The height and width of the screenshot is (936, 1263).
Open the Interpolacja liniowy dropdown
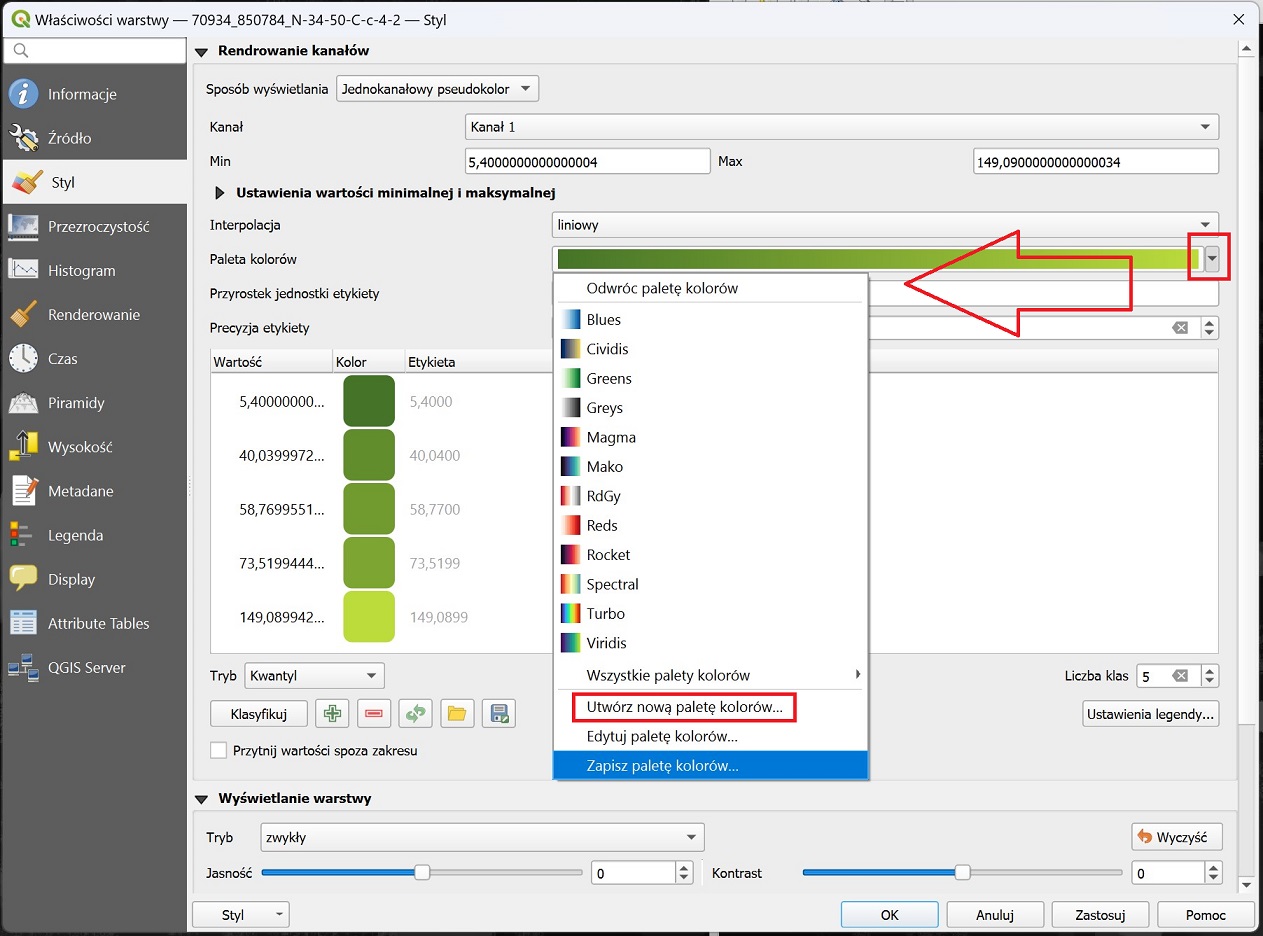point(885,225)
